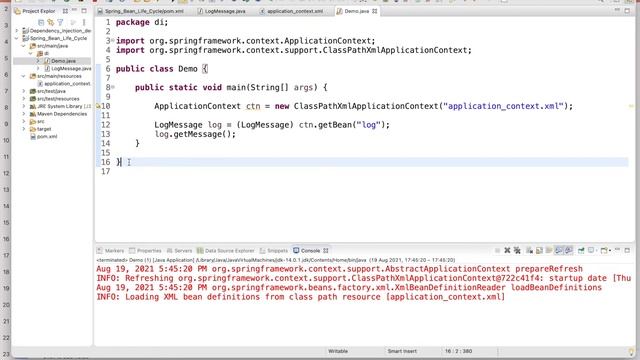The image size is (640, 360).
Task: Expand the src/test/java folder
Action: click(24, 91)
